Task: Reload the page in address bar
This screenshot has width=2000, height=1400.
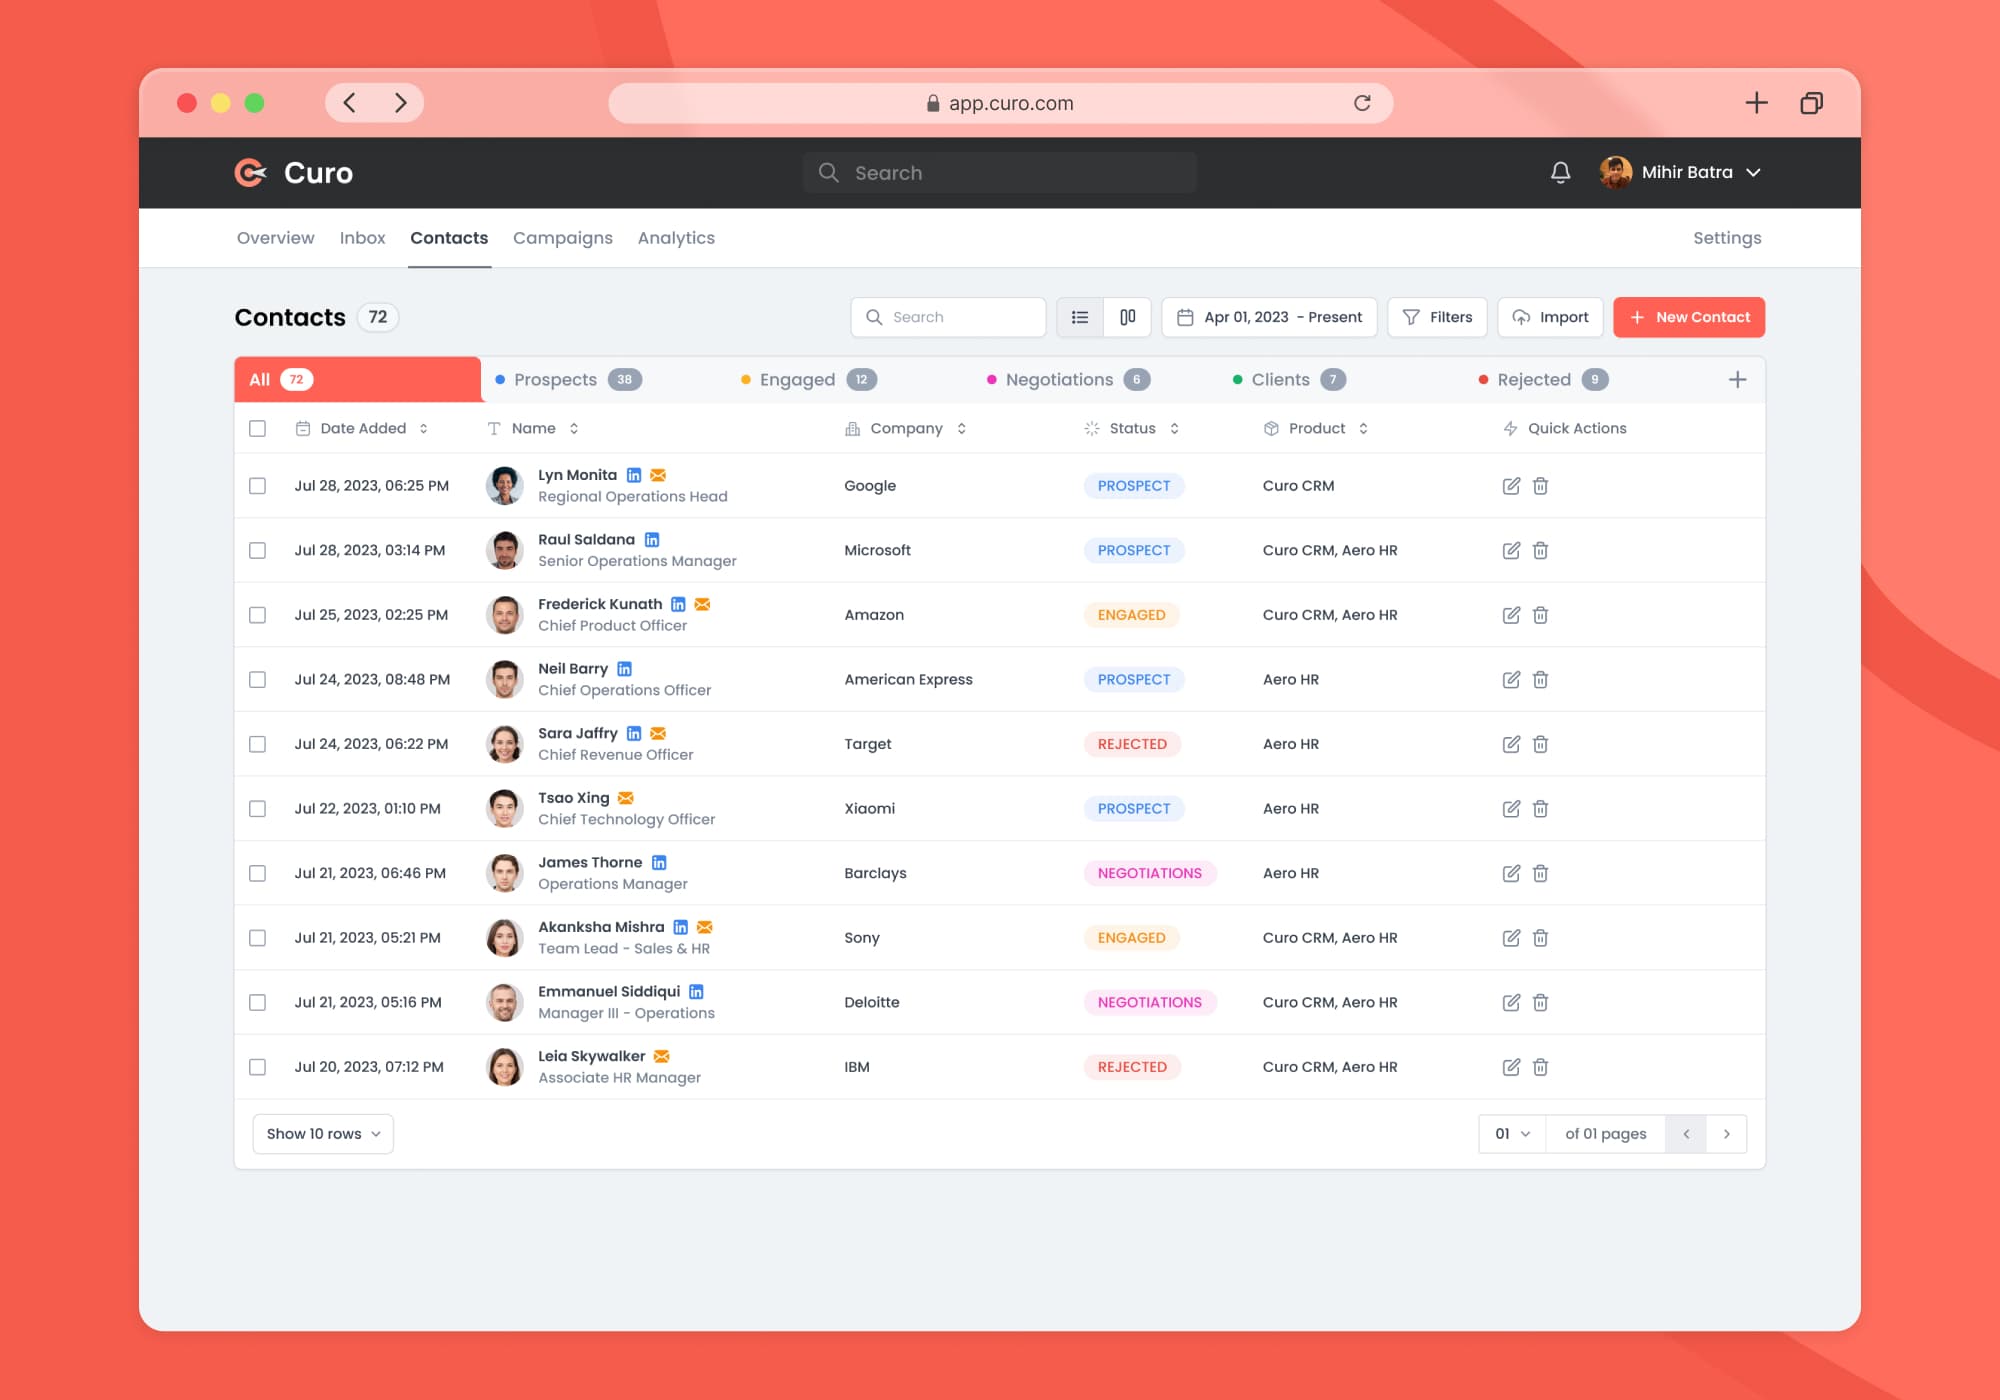Action: [x=1362, y=103]
